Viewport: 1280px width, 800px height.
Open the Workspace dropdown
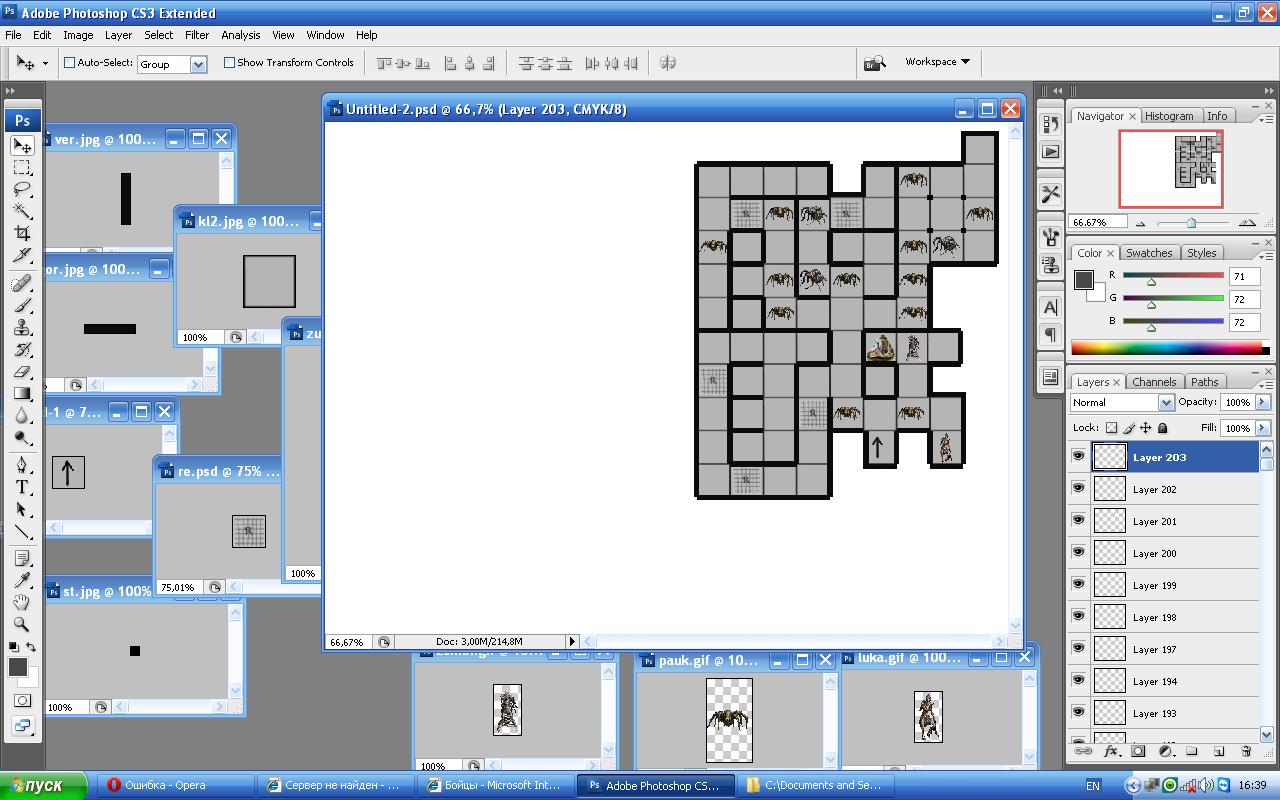pyautogui.click(x=937, y=62)
